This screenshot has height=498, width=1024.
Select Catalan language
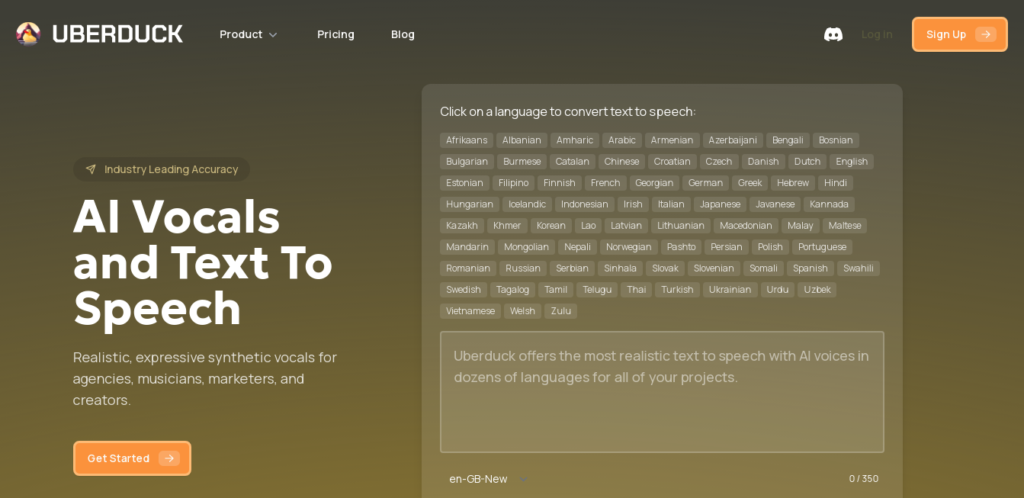coord(572,162)
